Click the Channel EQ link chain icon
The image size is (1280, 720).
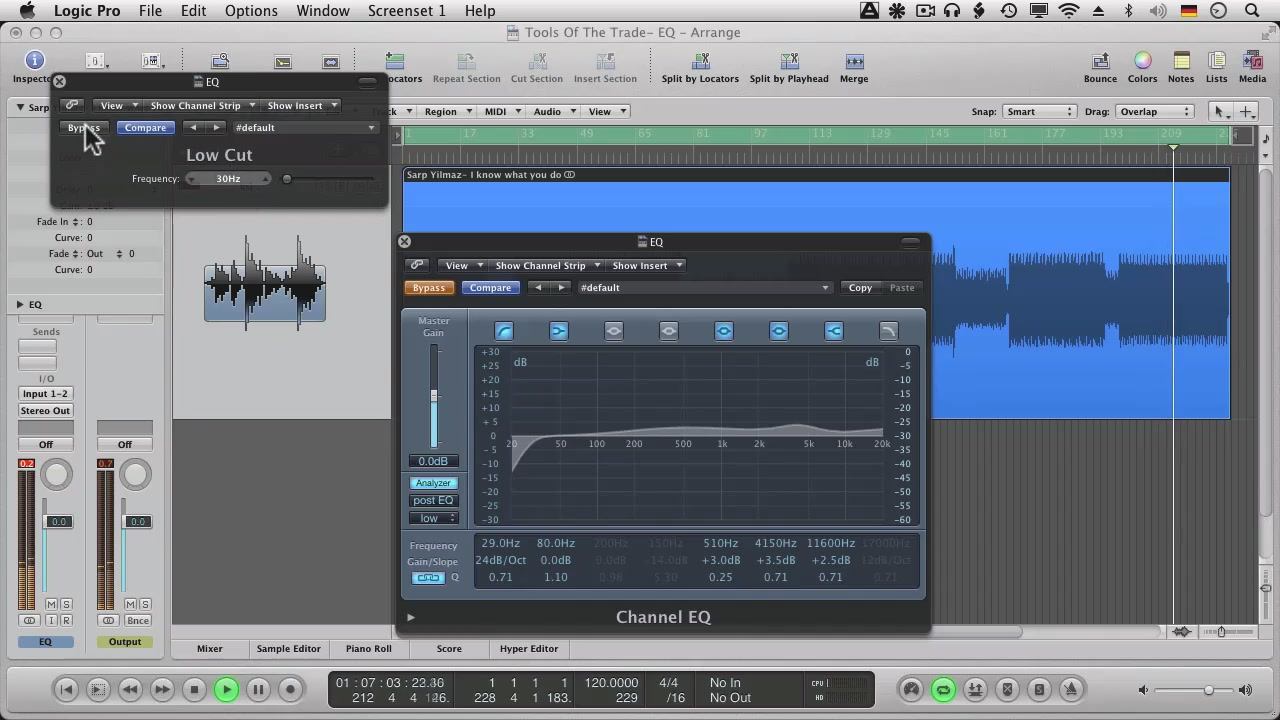tap(417, 265)
